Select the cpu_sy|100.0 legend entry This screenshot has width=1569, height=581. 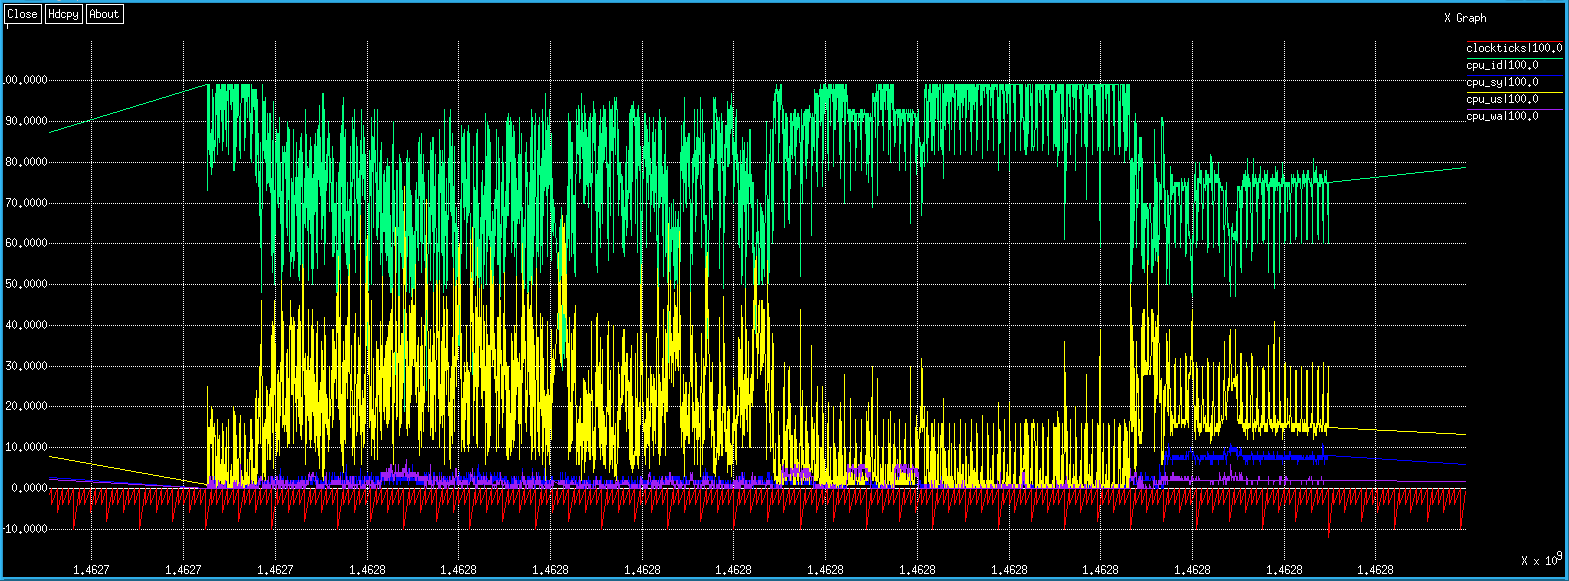click(1502, 82)
